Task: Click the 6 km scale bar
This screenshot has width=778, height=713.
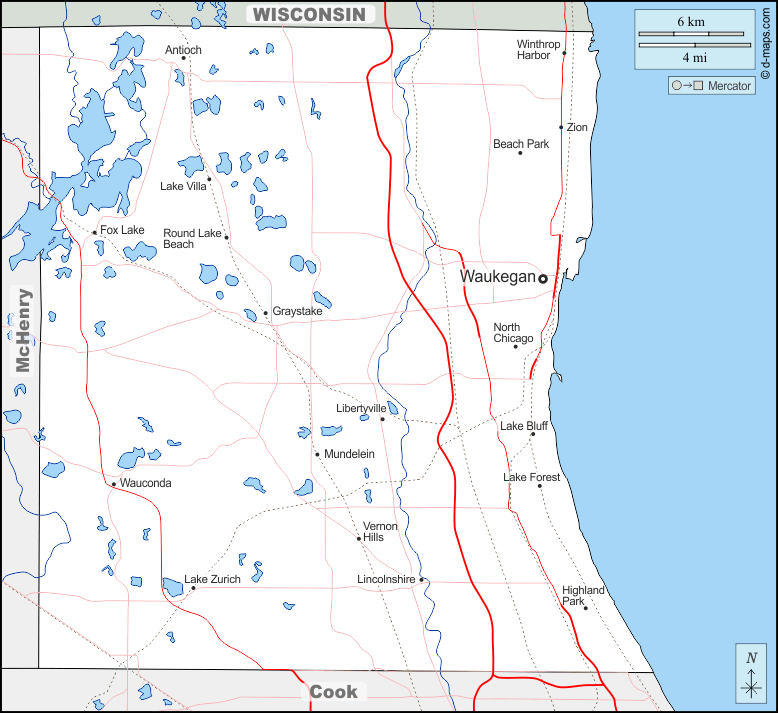Action: point(690,34)
